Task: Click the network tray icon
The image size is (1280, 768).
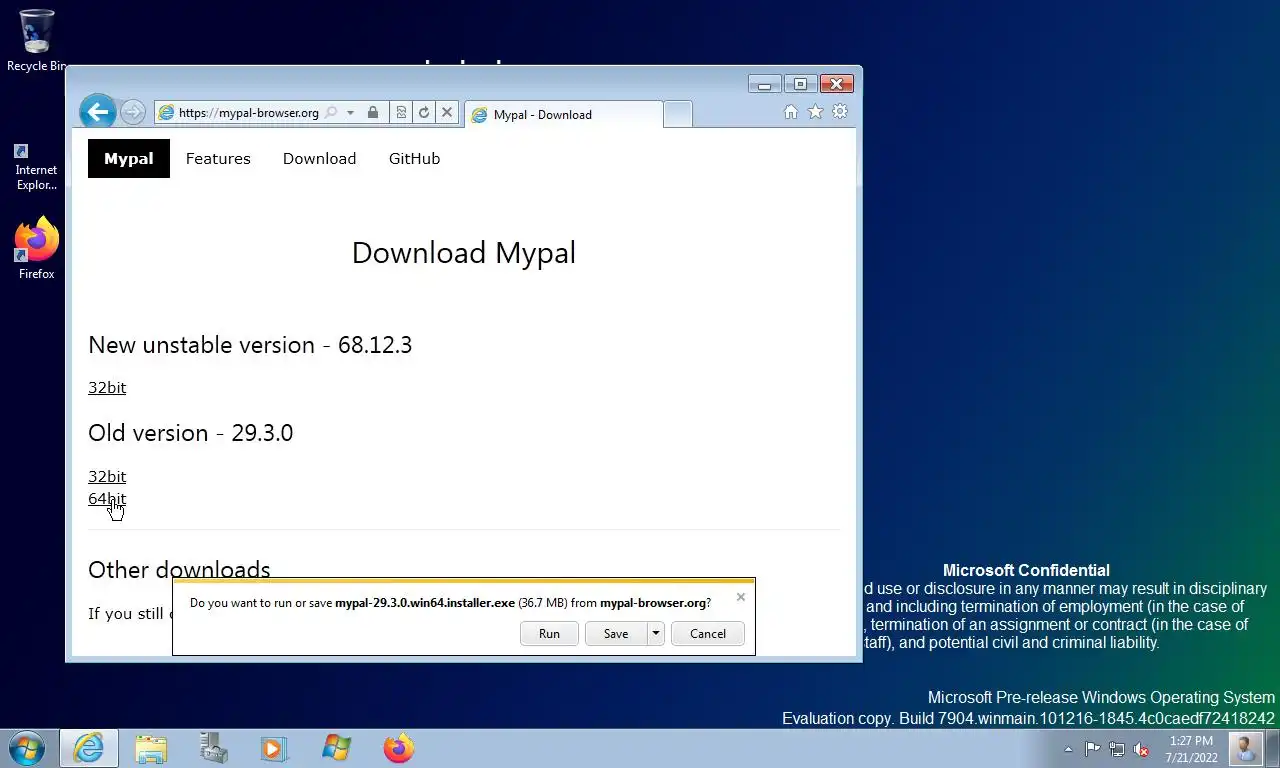Action: pyautogui.click(x=1117, y=749)
